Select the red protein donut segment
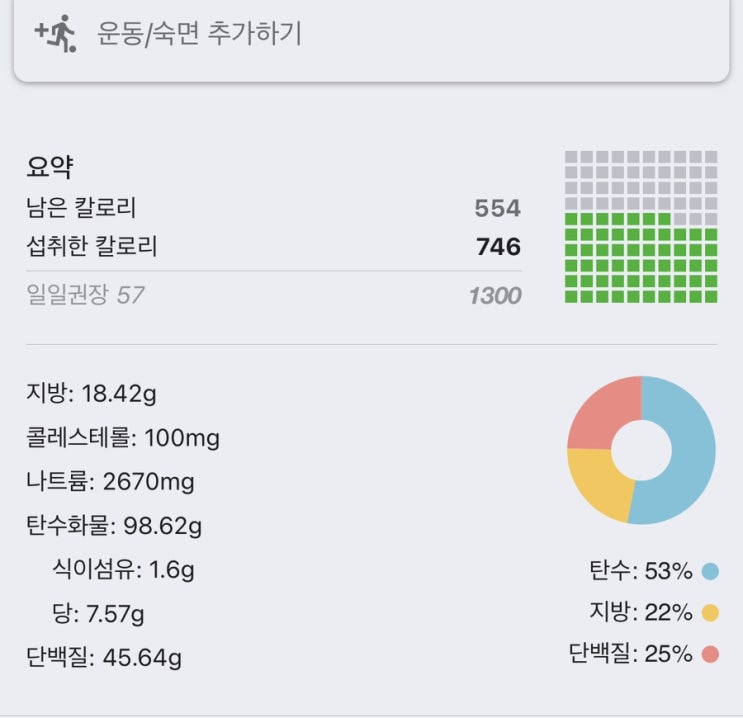 click(602, 410)
